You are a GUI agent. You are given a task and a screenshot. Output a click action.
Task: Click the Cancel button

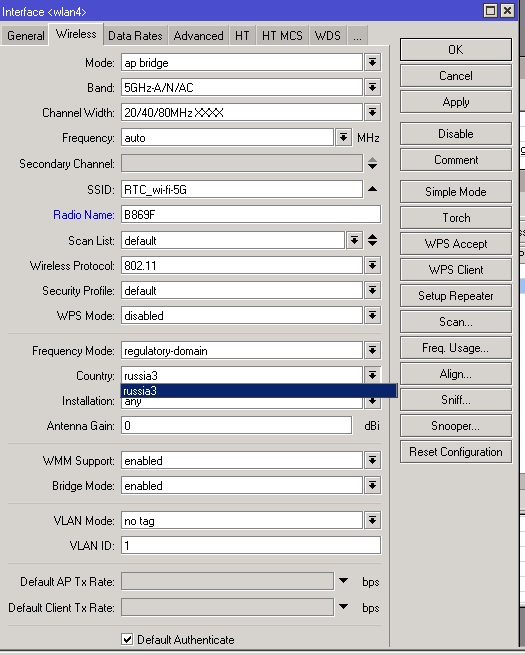click(x=456, y=76)
